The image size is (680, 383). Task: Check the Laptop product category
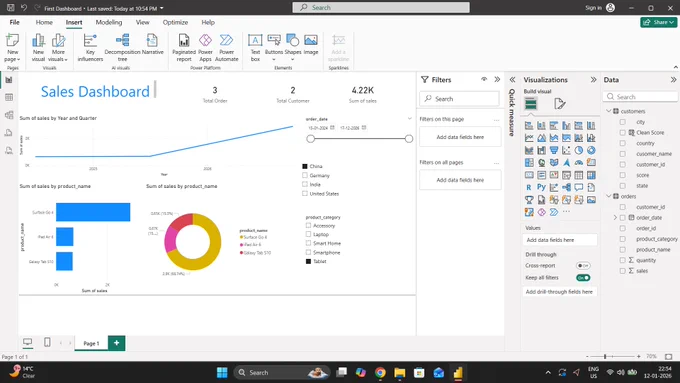pos(308,234)
